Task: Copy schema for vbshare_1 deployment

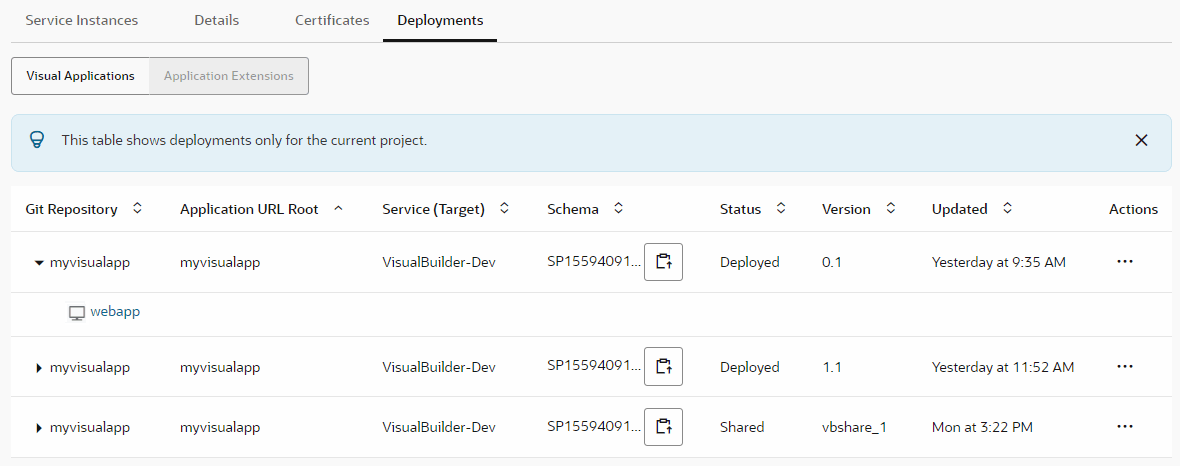Action: click(663, 427)
